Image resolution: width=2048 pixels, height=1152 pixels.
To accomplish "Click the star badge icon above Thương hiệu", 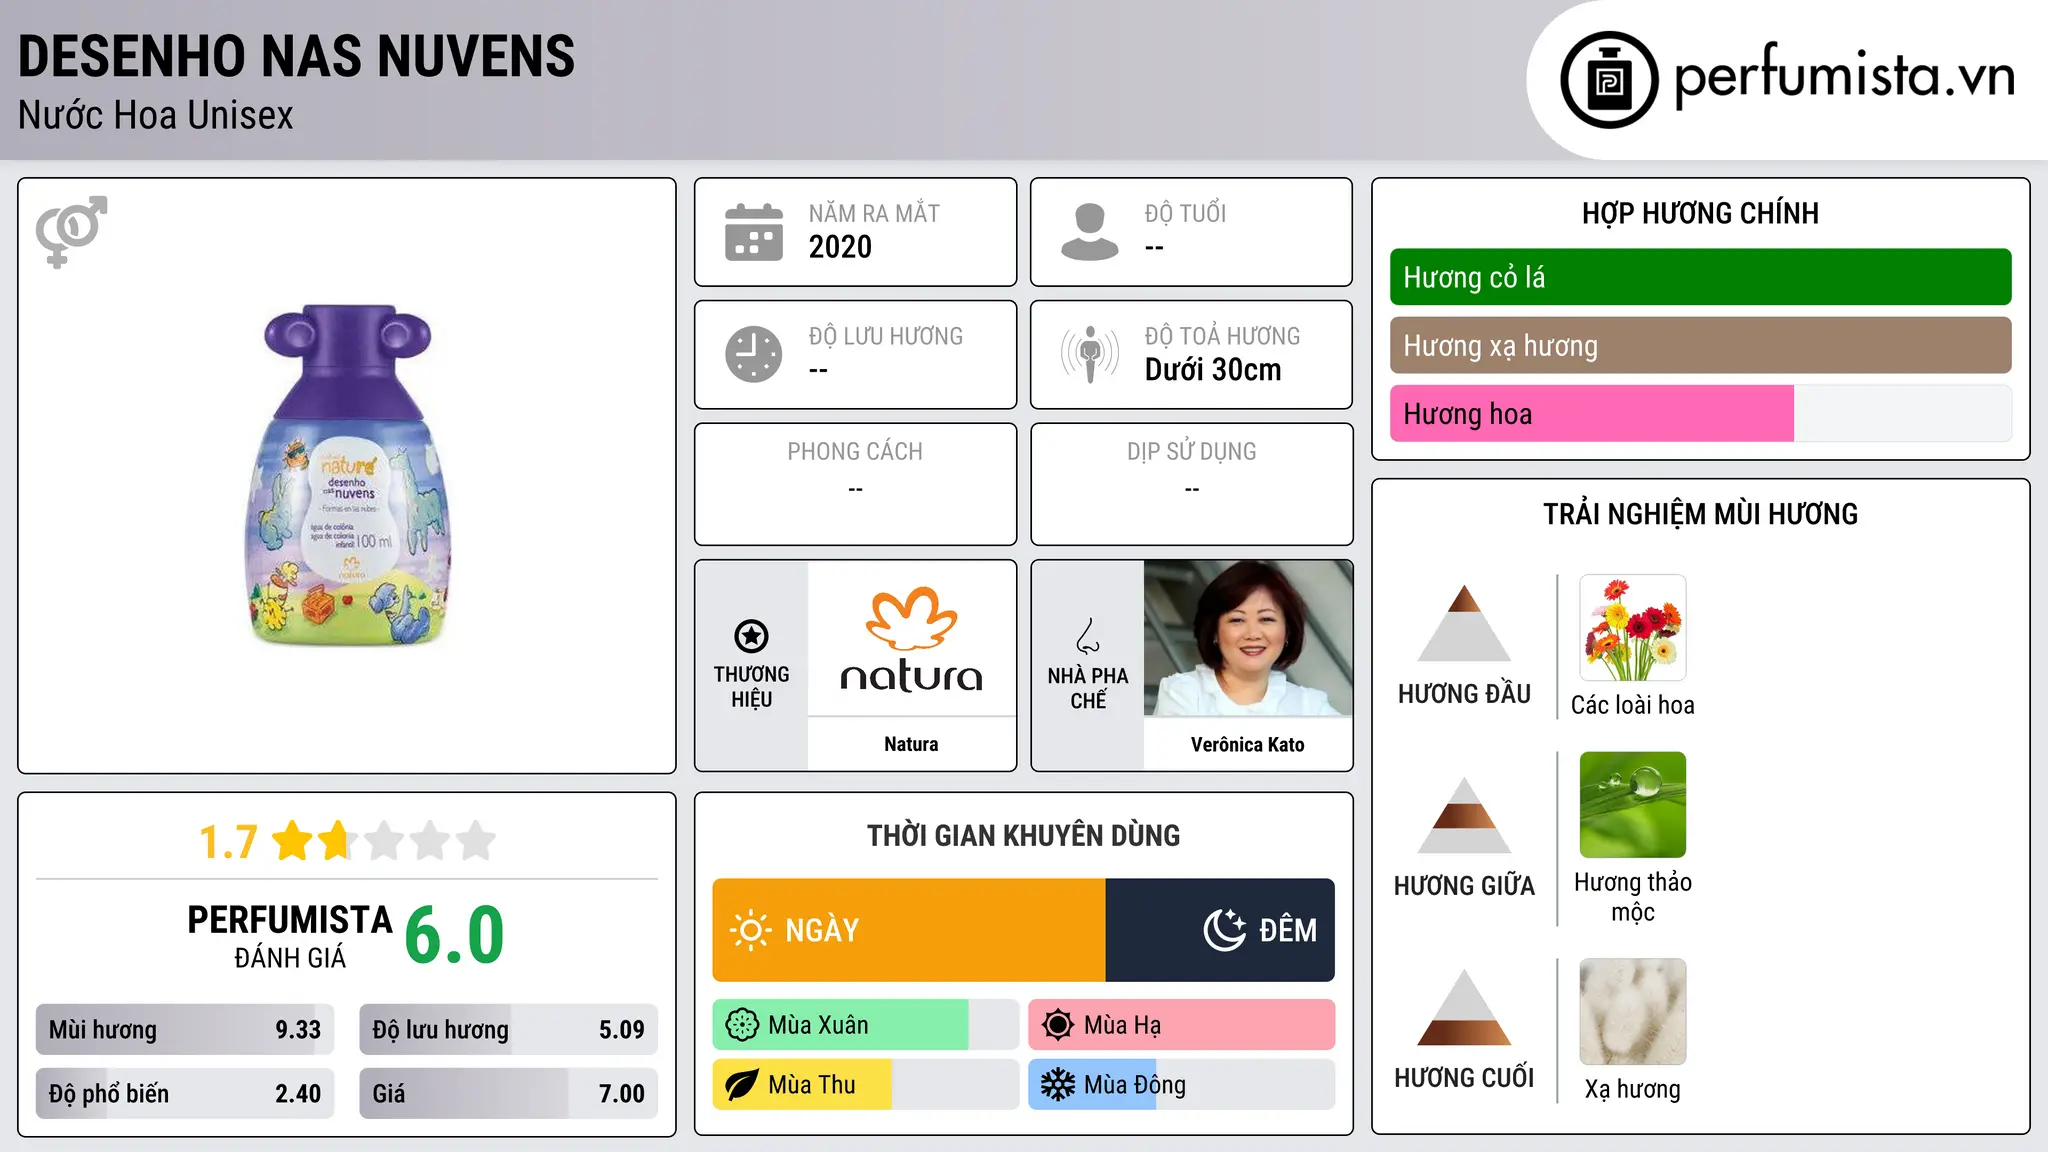I will click(x=751, y=636).
